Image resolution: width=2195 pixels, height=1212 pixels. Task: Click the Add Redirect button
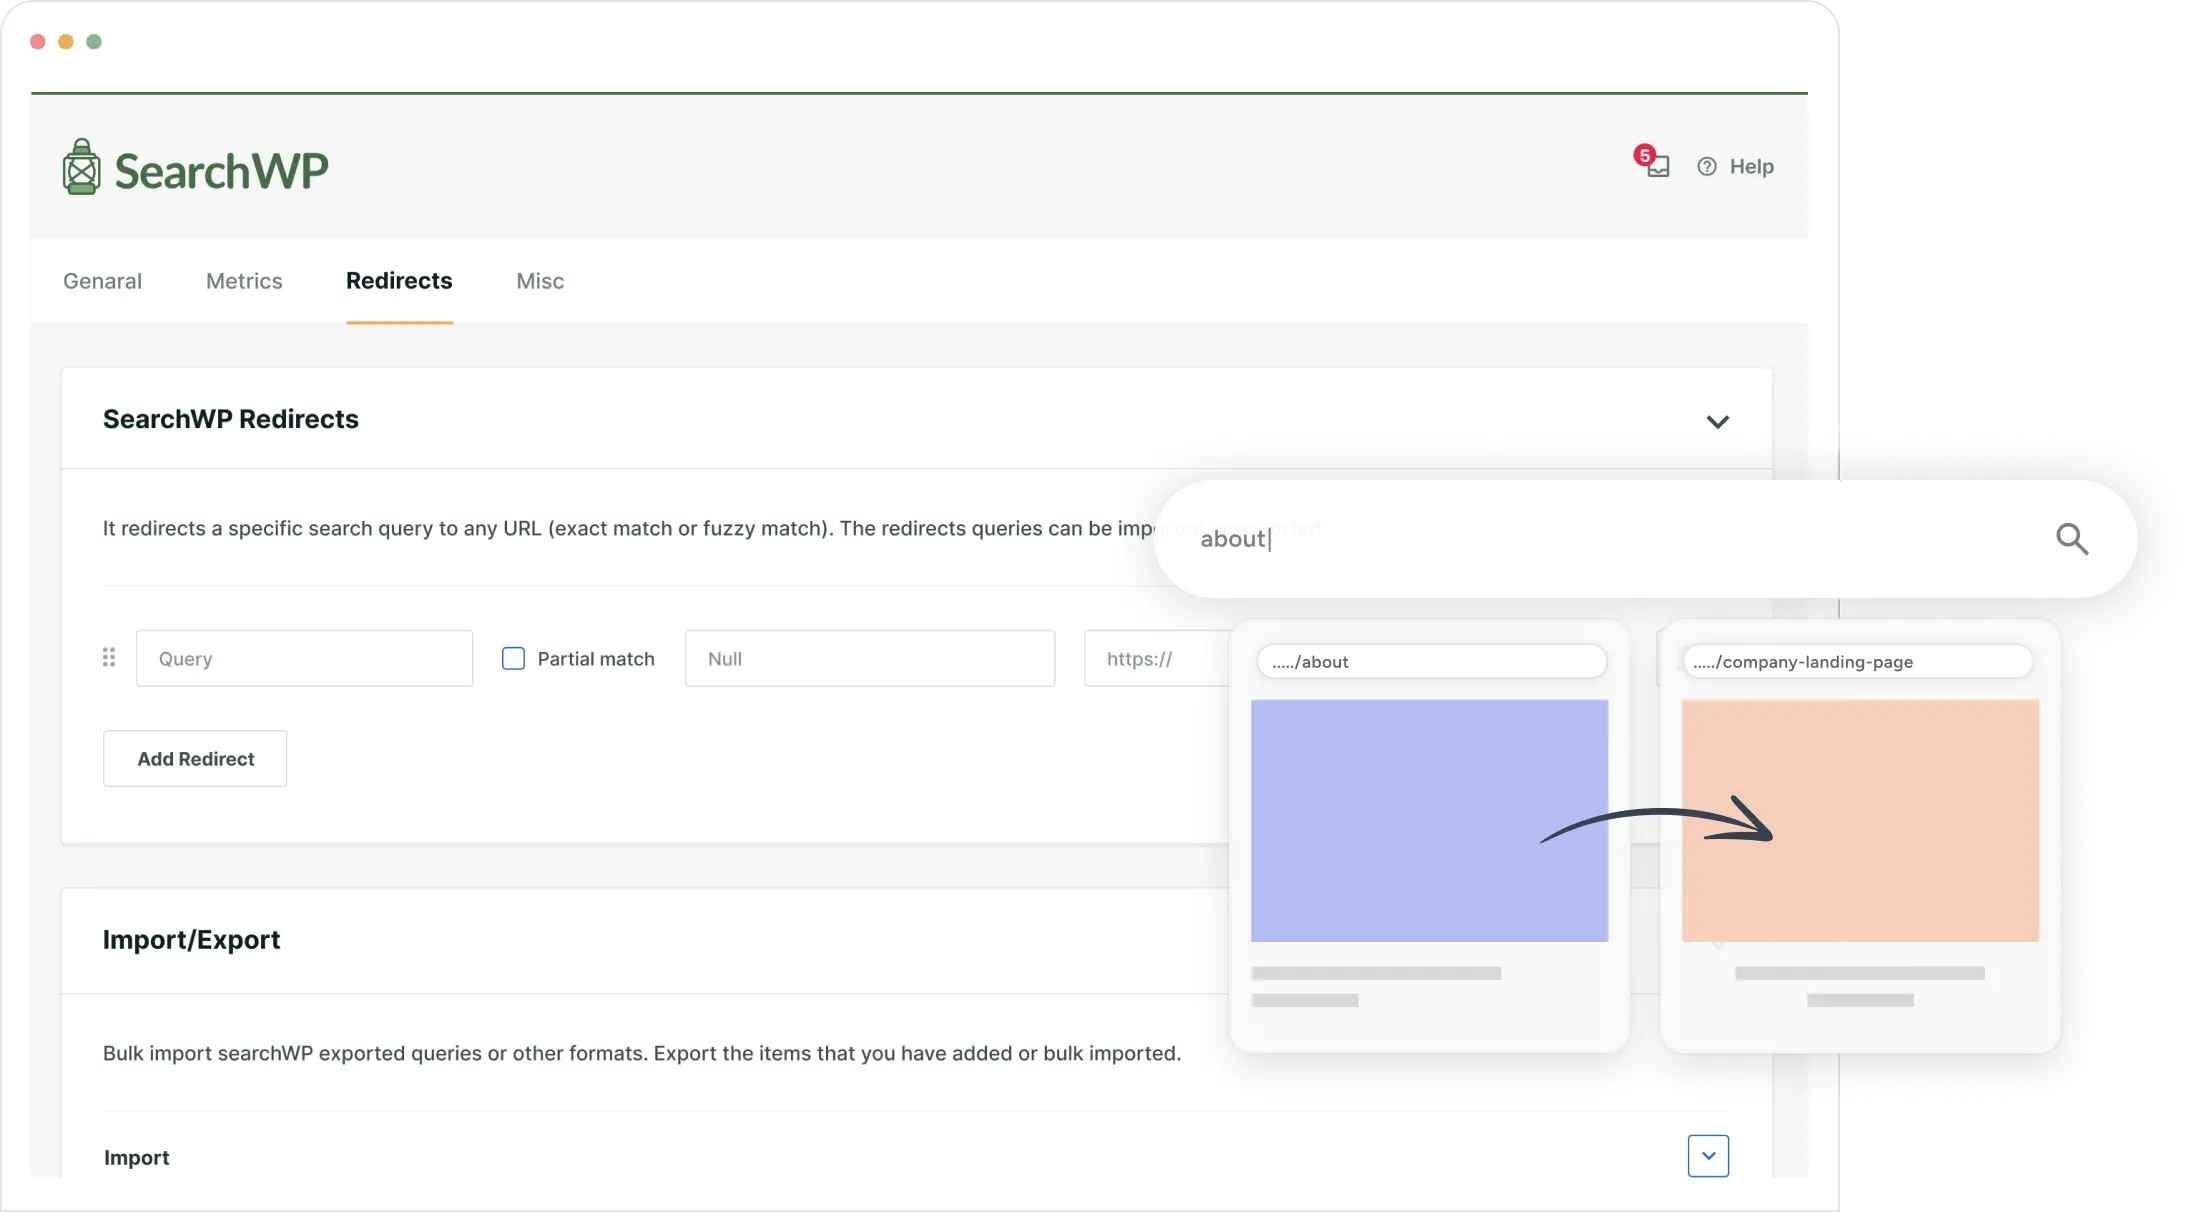[194, 758]
